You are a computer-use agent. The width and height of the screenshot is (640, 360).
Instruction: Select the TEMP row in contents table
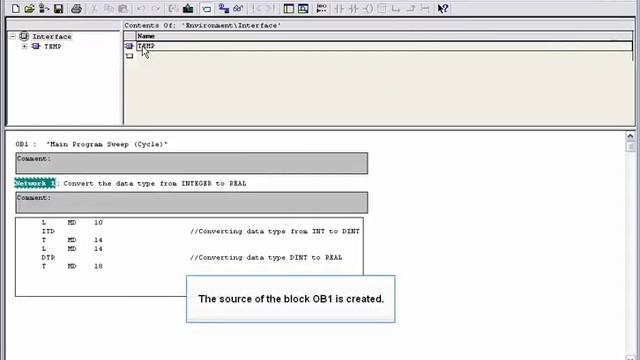click(x=384, y=46)
